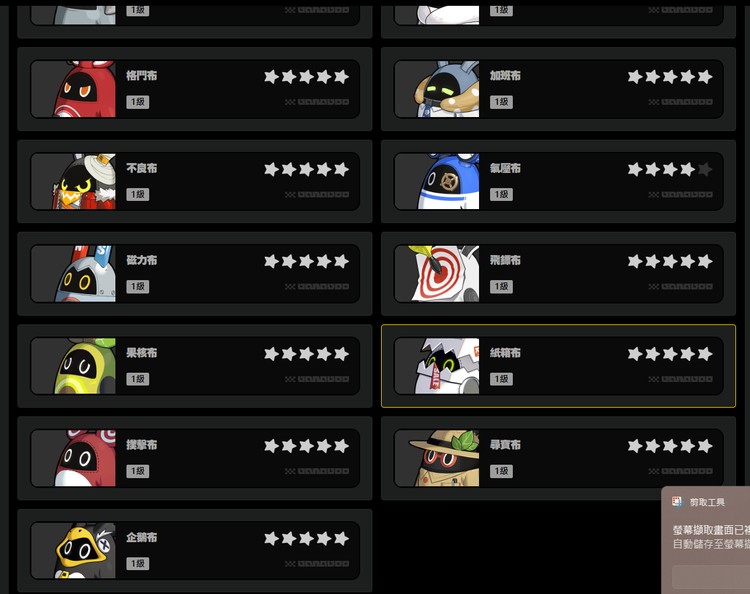Click the 1級 level badge under 尋寶布
Viewport: 750px width, 594px height.
[501, 471]
